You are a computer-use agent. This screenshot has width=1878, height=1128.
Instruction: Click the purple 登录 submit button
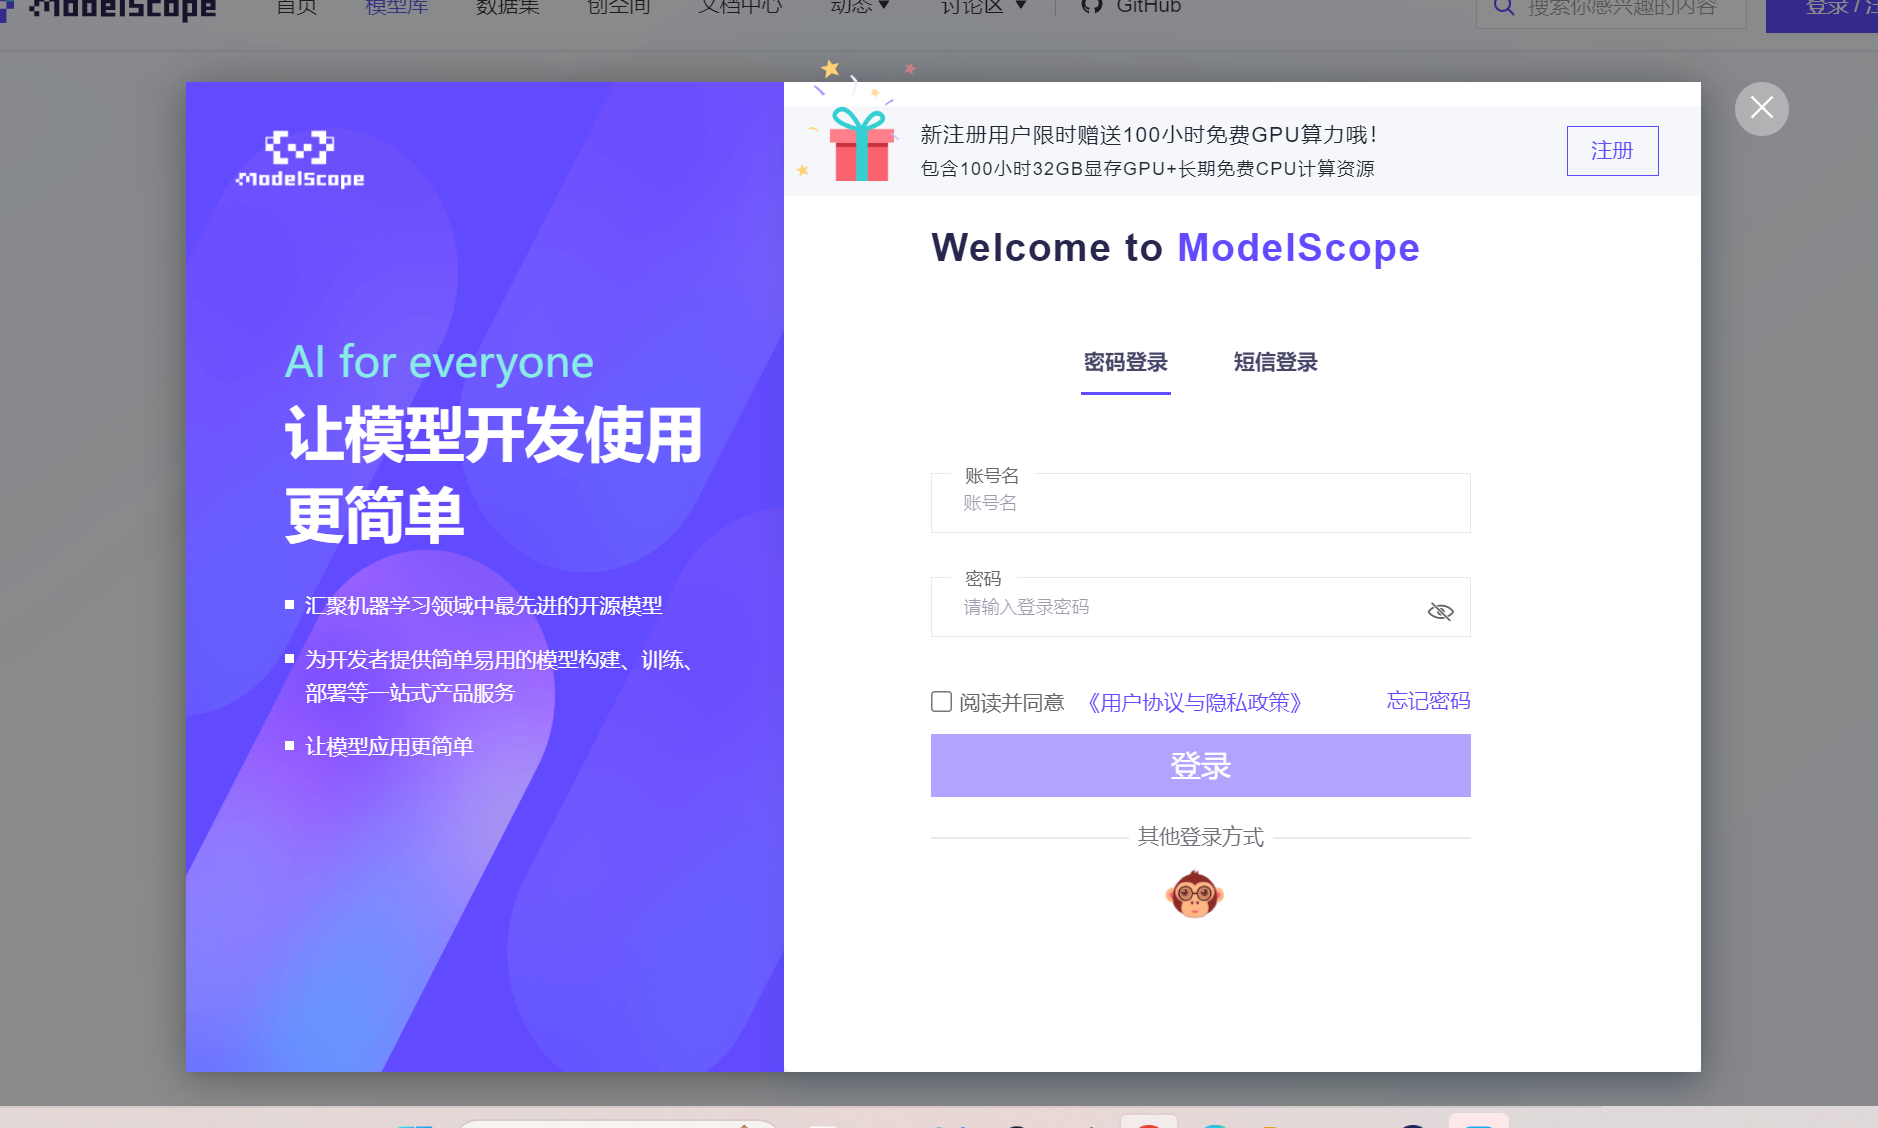click(x=1200, y=766)
